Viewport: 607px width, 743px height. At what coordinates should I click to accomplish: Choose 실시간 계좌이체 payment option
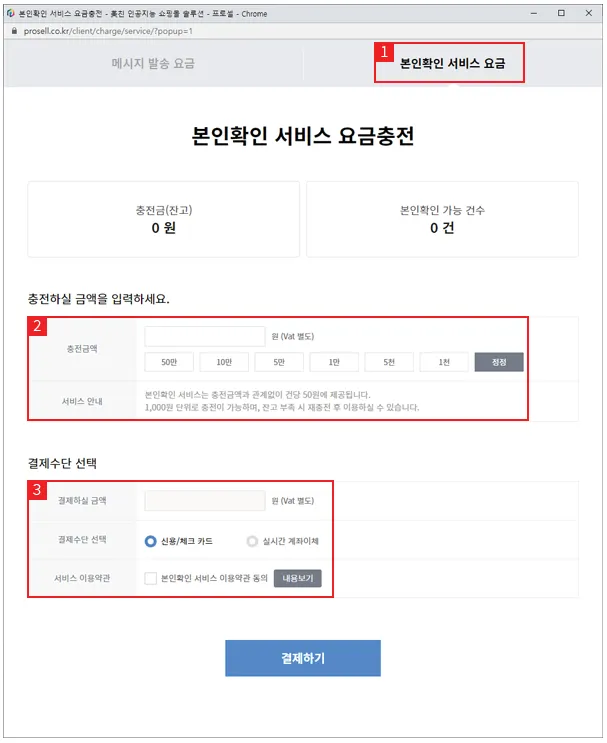point(253,541)
